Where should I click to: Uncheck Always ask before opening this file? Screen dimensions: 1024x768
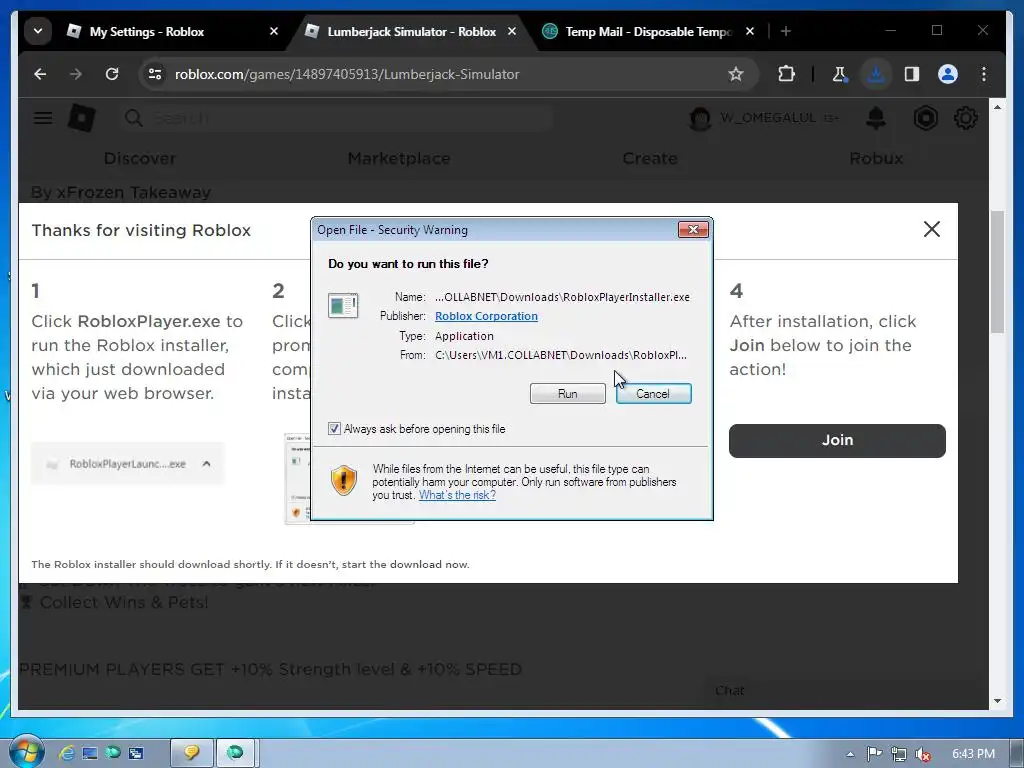click(x=334, y=429)
